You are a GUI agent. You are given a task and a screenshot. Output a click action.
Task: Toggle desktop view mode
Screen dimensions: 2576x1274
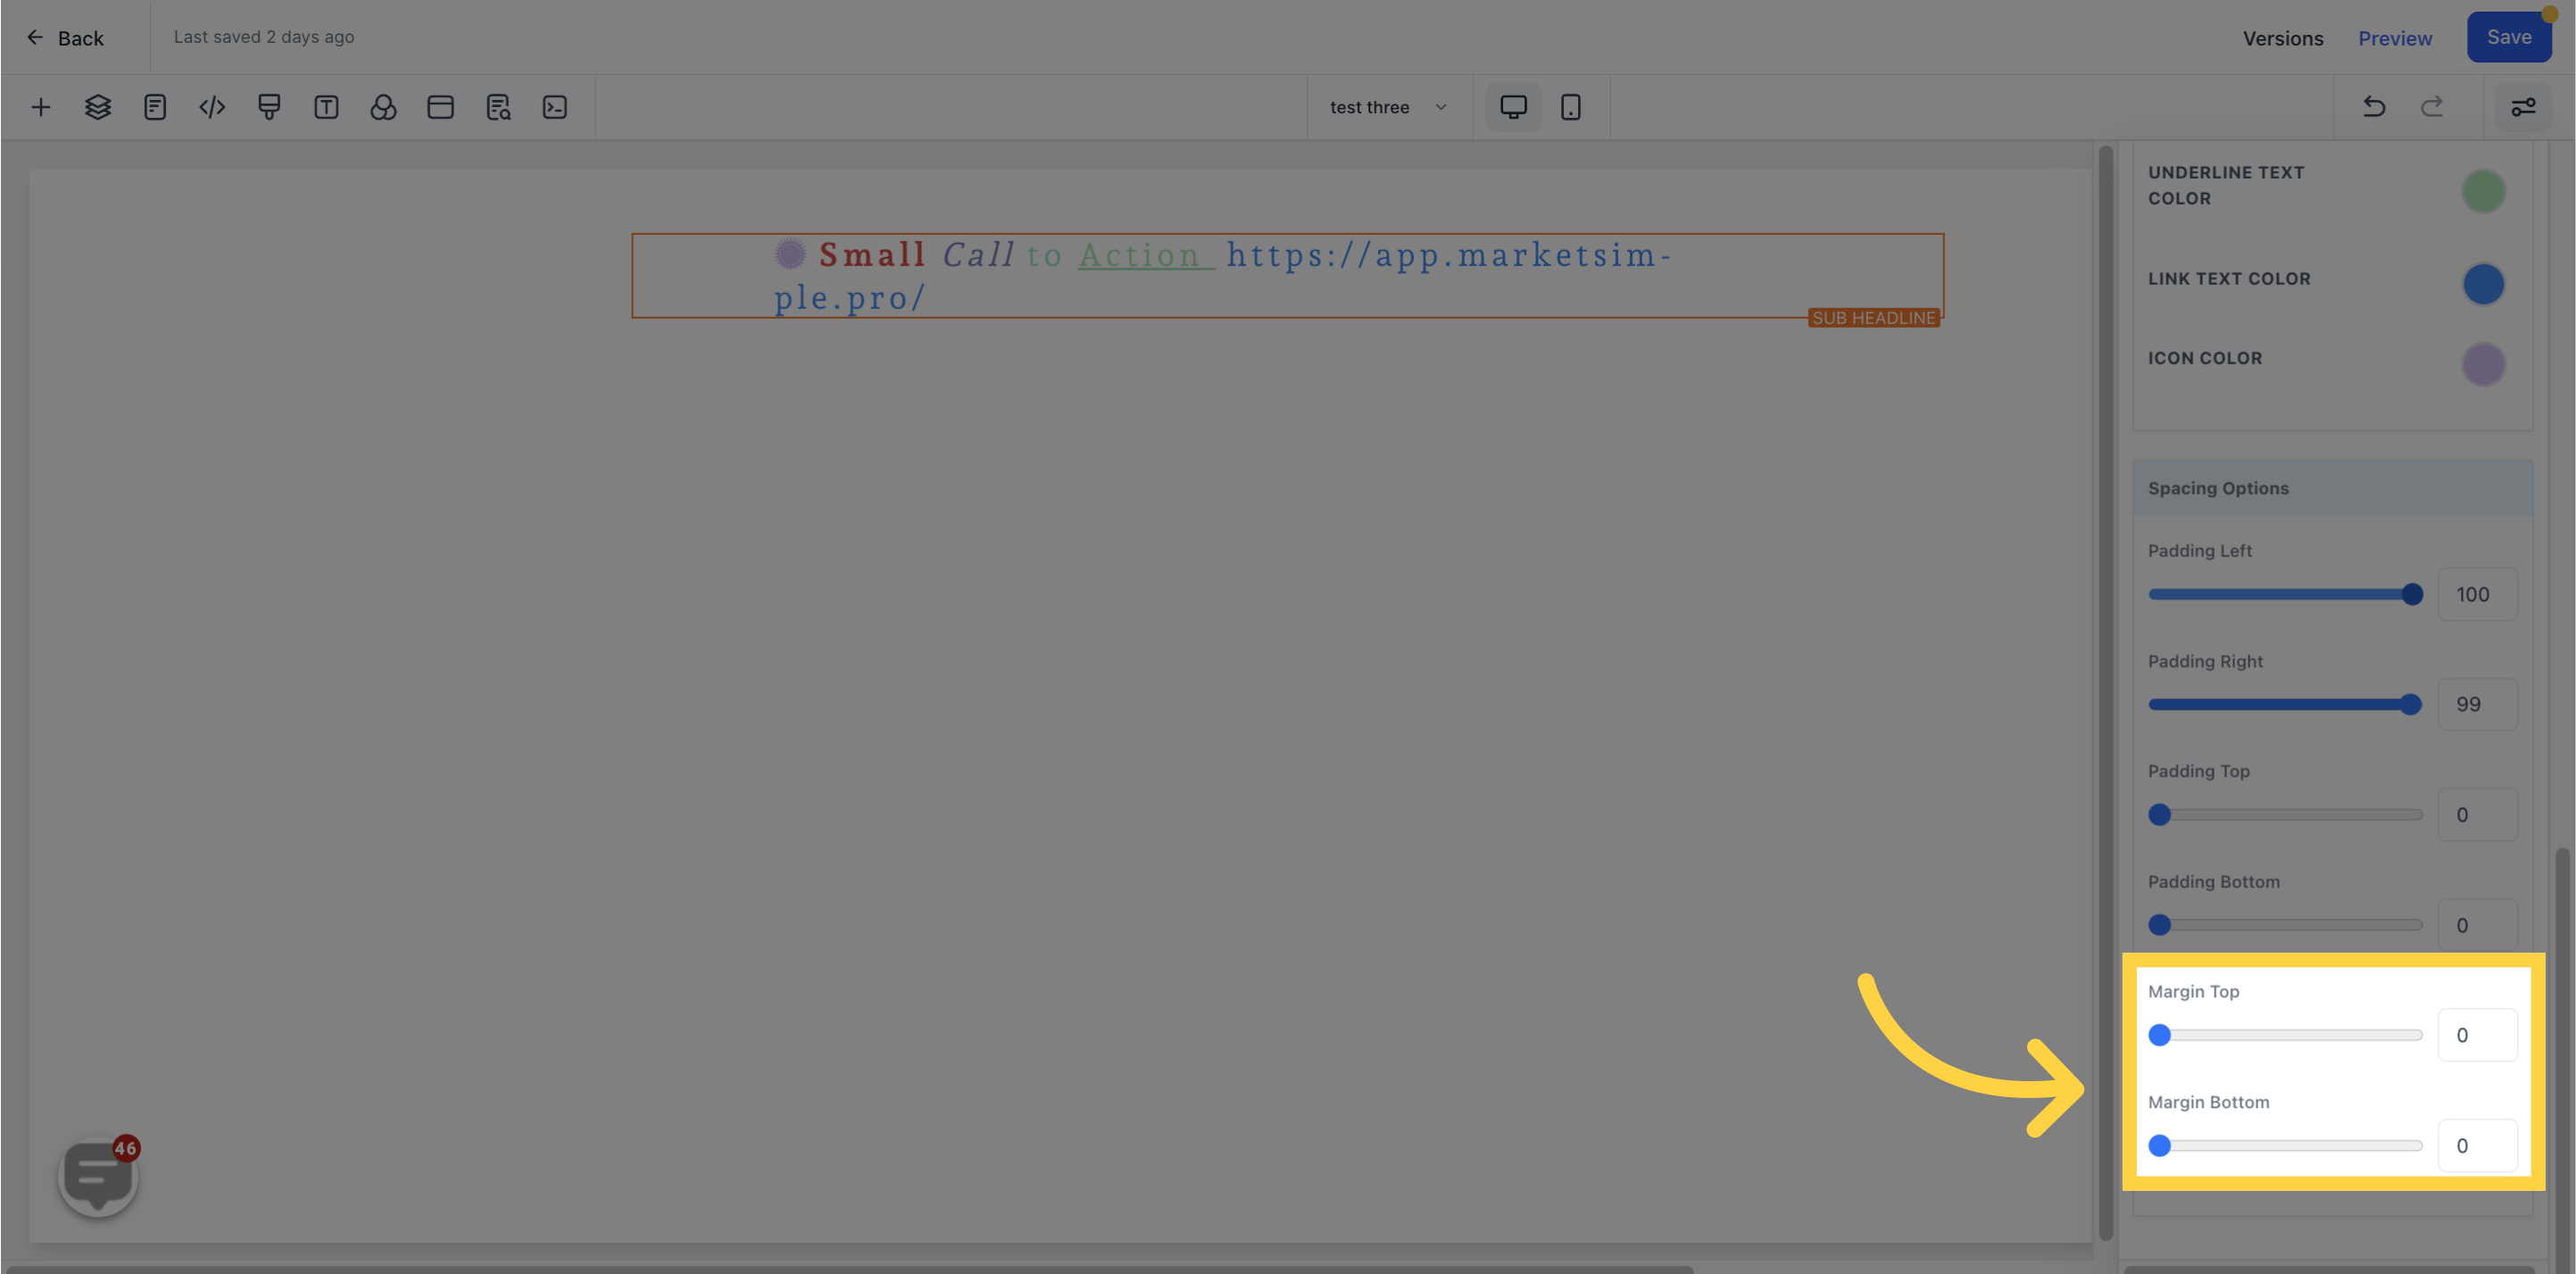[1511, 107]
